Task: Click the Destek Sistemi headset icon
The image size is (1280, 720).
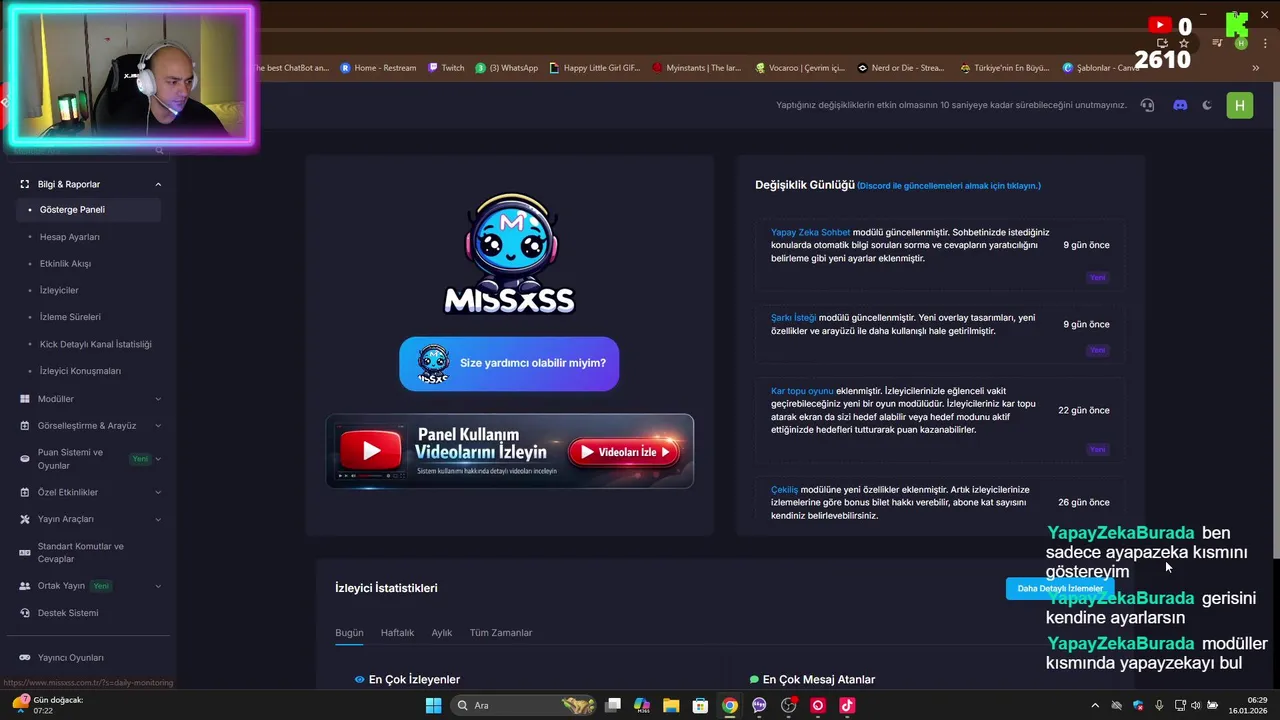Action: pos(25,613)
